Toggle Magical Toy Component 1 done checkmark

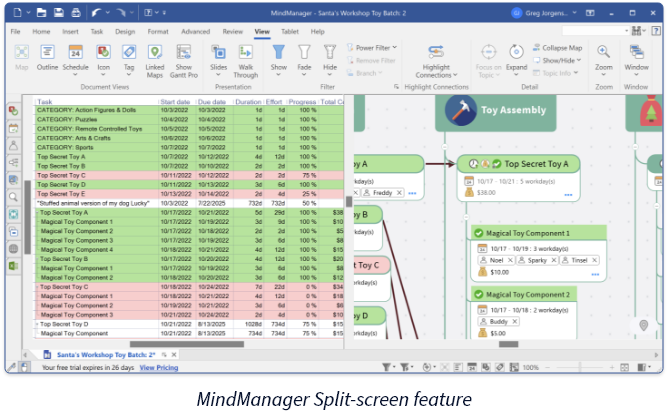tap(478, 233)
